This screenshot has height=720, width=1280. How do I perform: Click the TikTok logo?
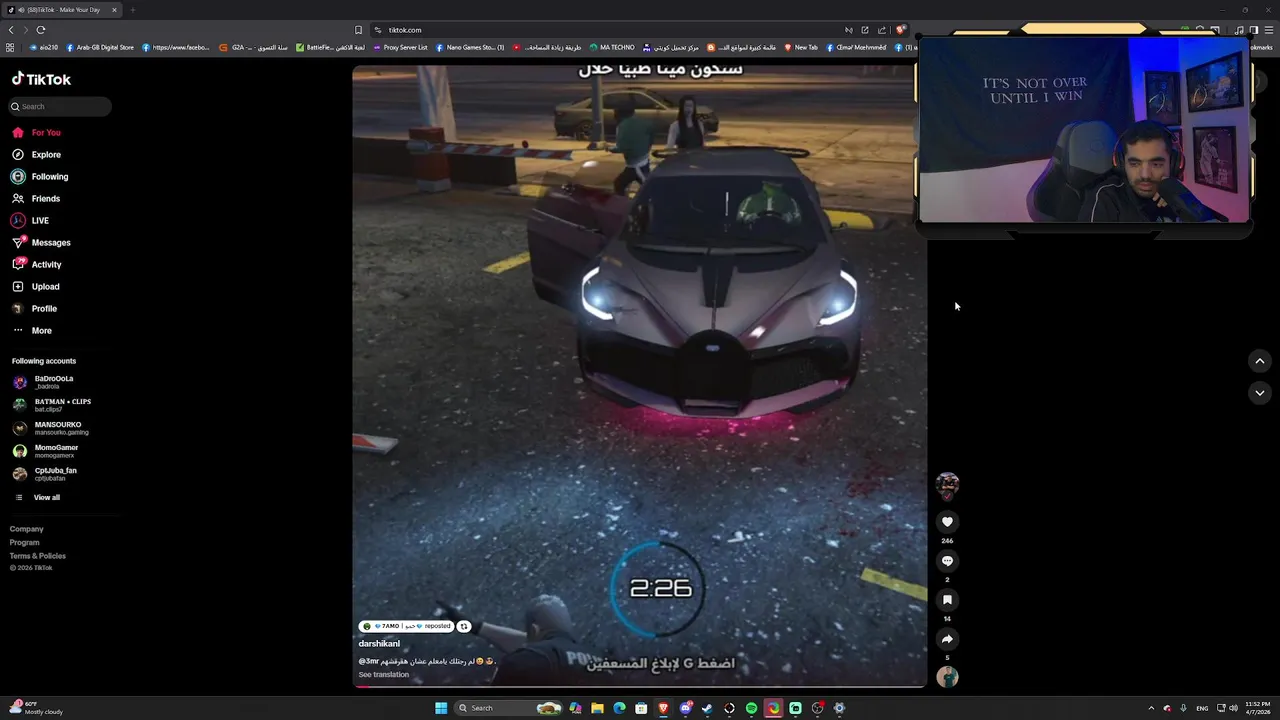pyautogui.click(x=41, y=79)
